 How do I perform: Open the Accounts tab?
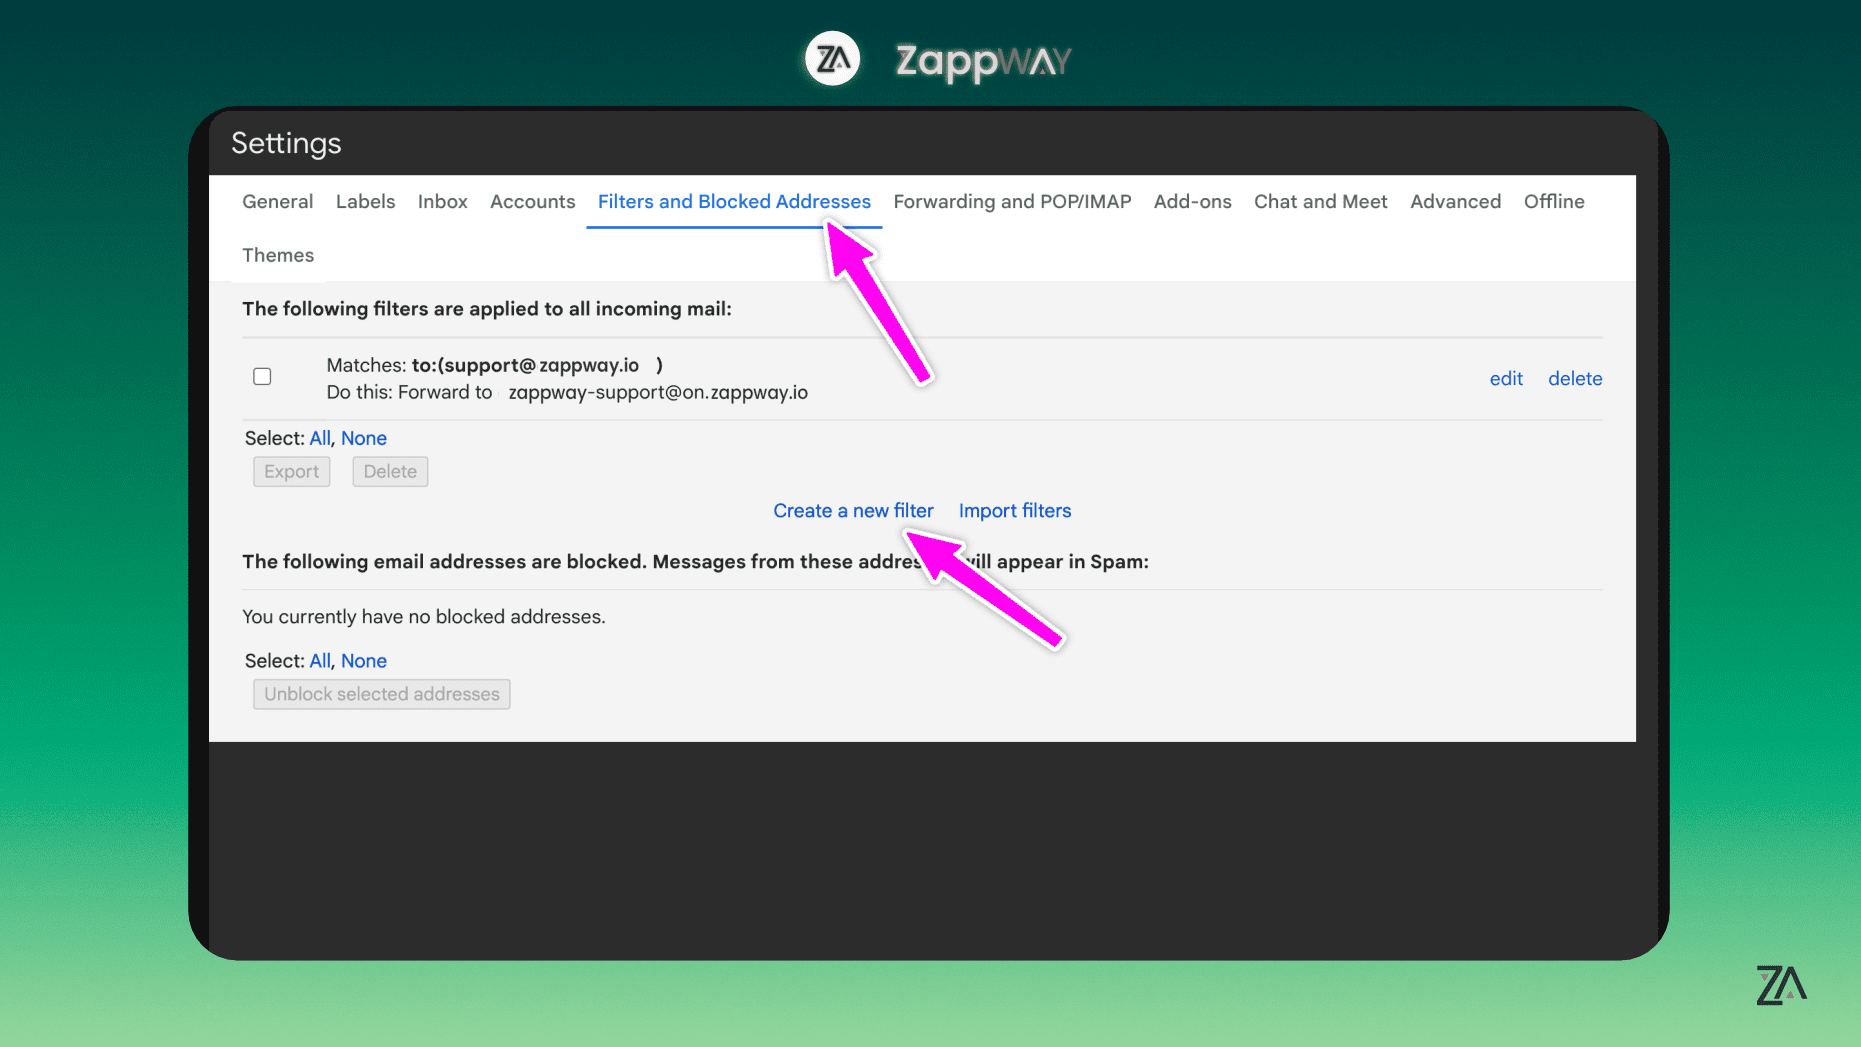pyautogui.click(x=532, y=201)
